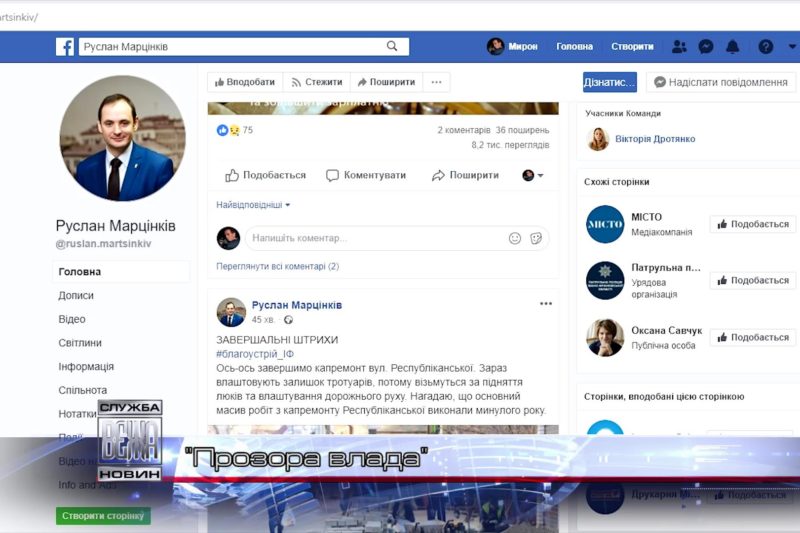This screenshot has height=533, width=800.
Task: Follow the page with Стежити button
Action: (317, 82)
